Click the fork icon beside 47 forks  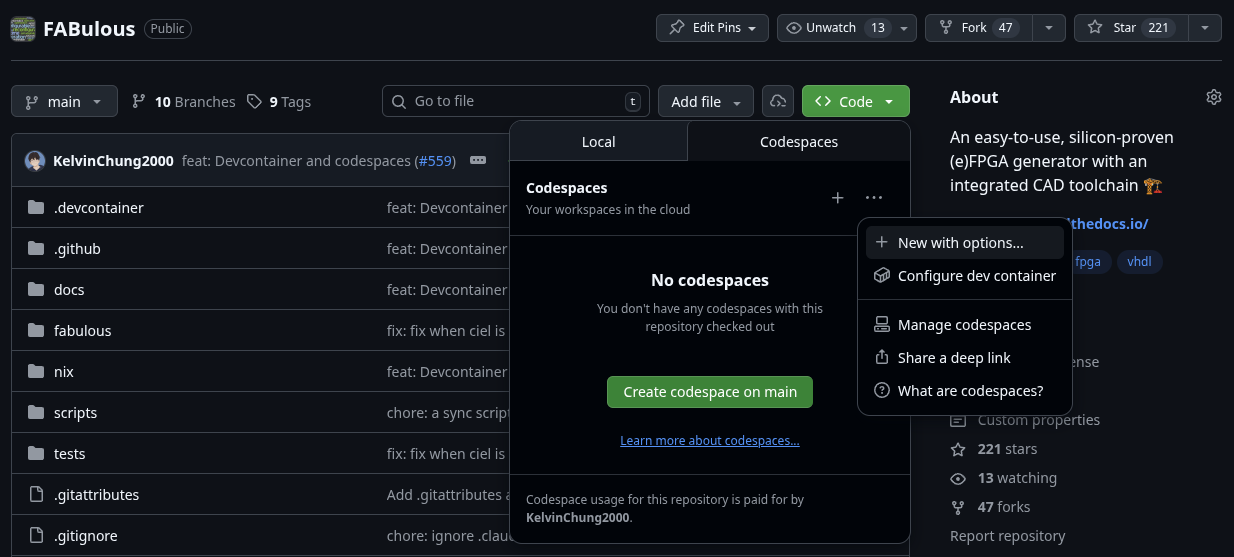click(958, 507)
